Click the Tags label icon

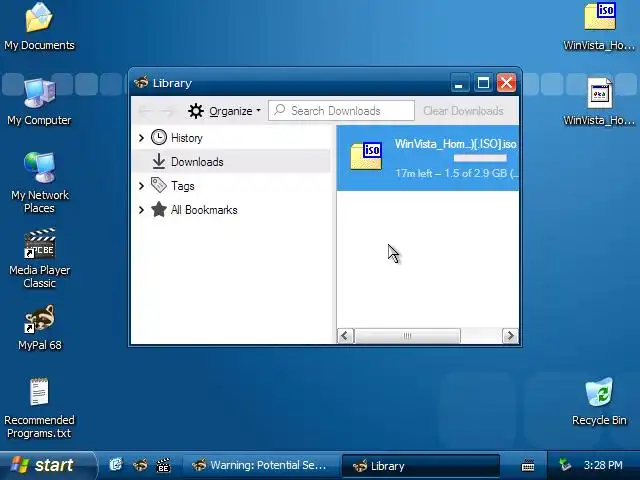158,185
